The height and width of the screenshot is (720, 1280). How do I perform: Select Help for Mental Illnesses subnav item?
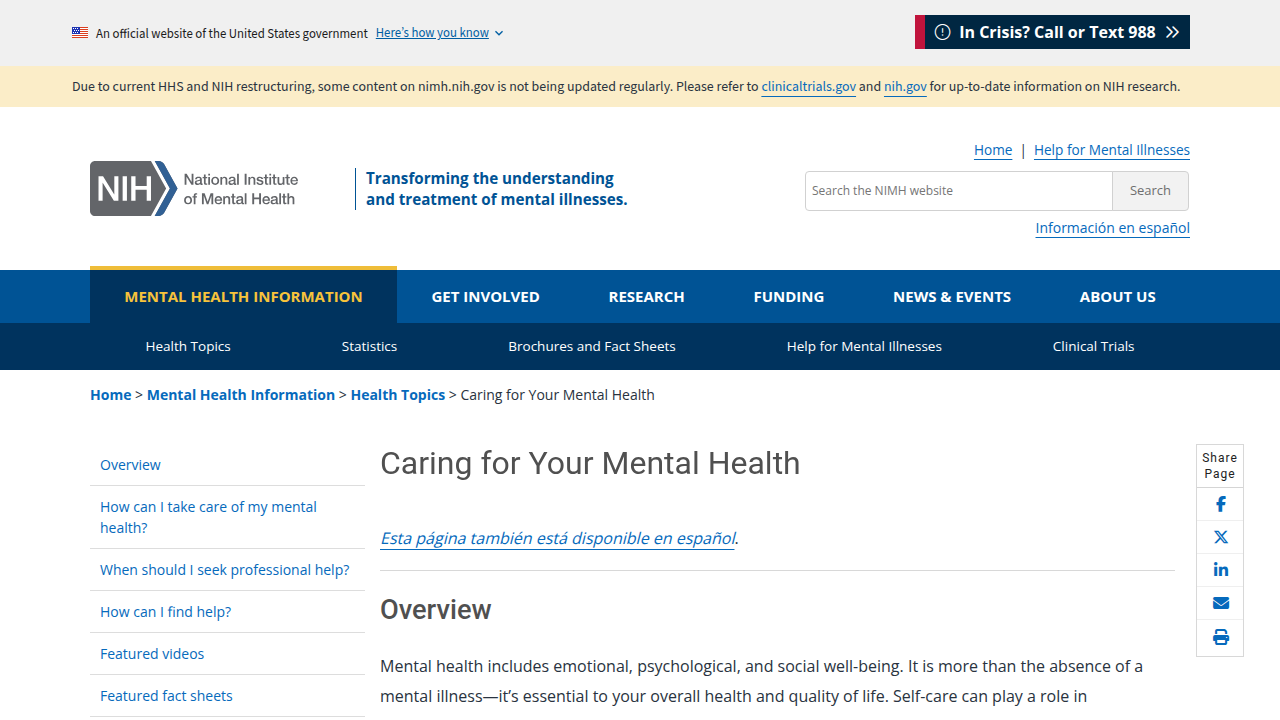864,346
